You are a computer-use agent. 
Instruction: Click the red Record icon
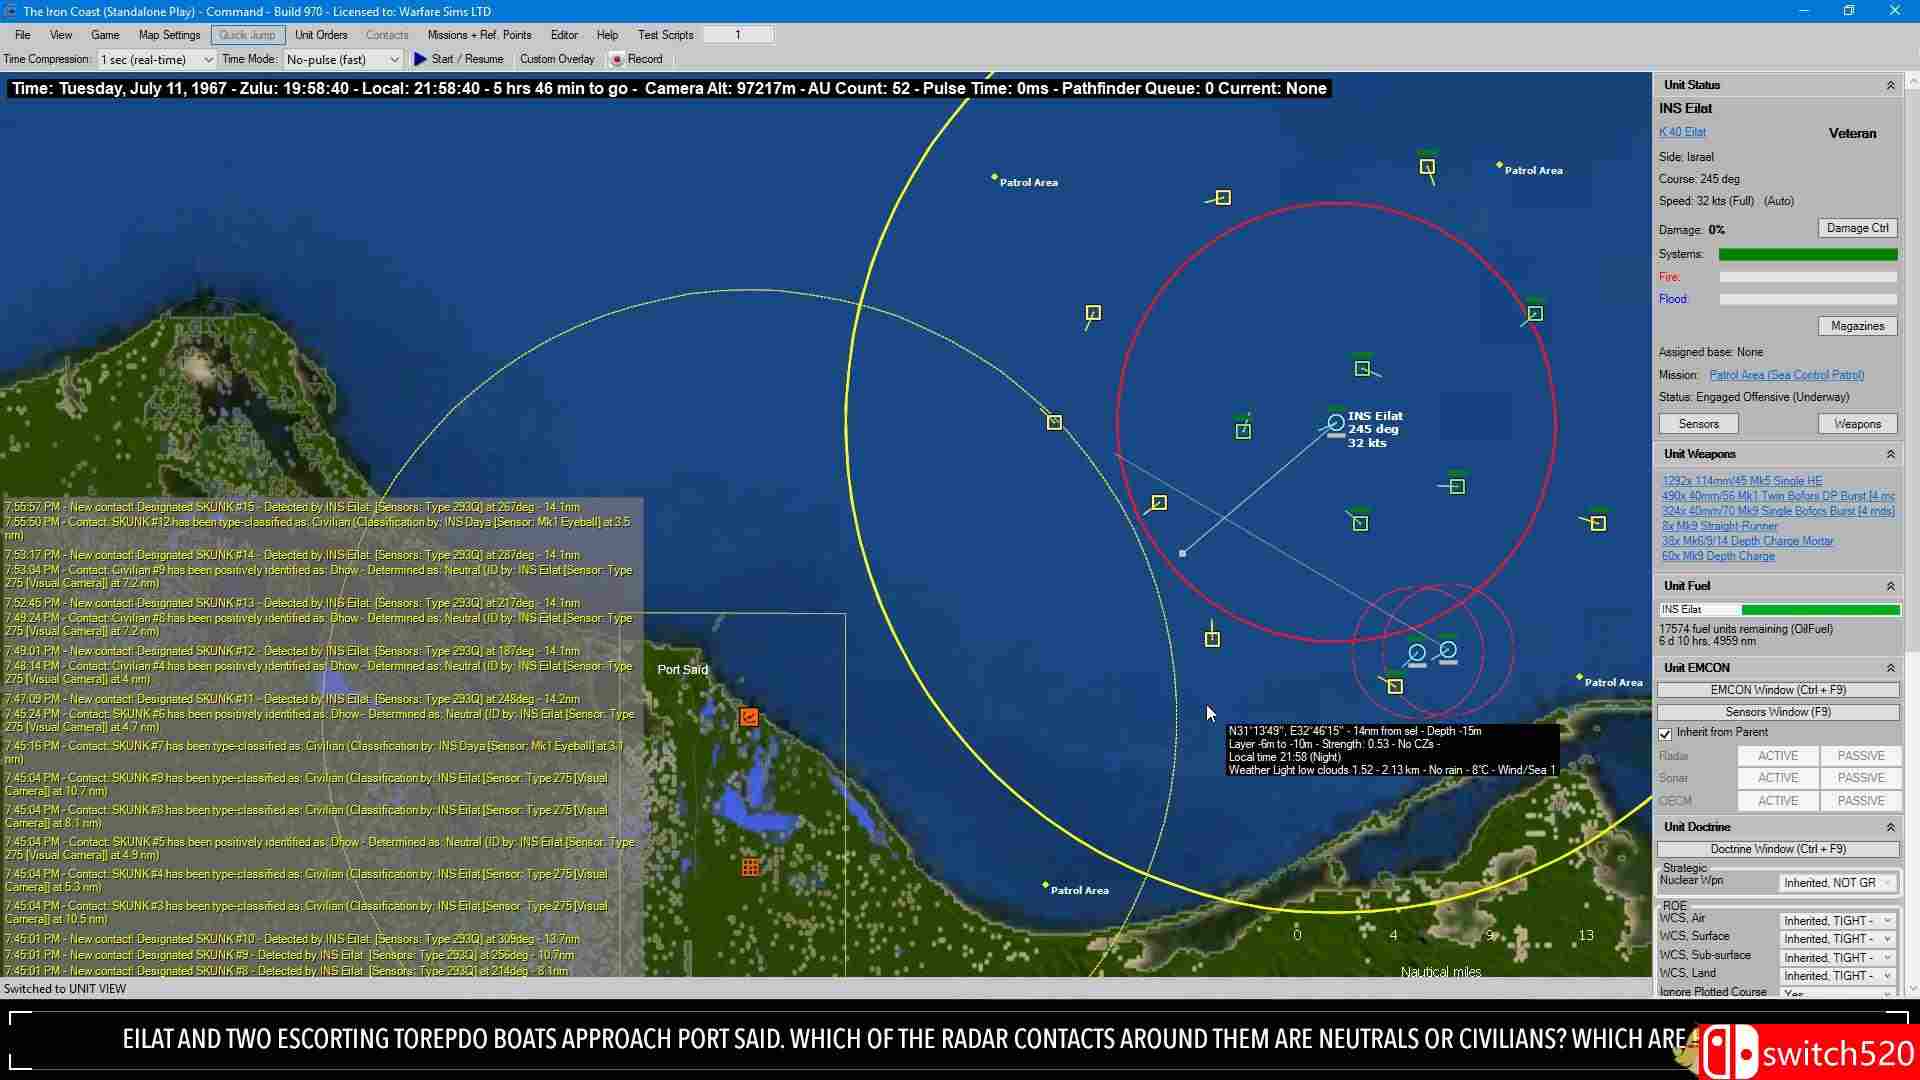(x=617, y=60)
